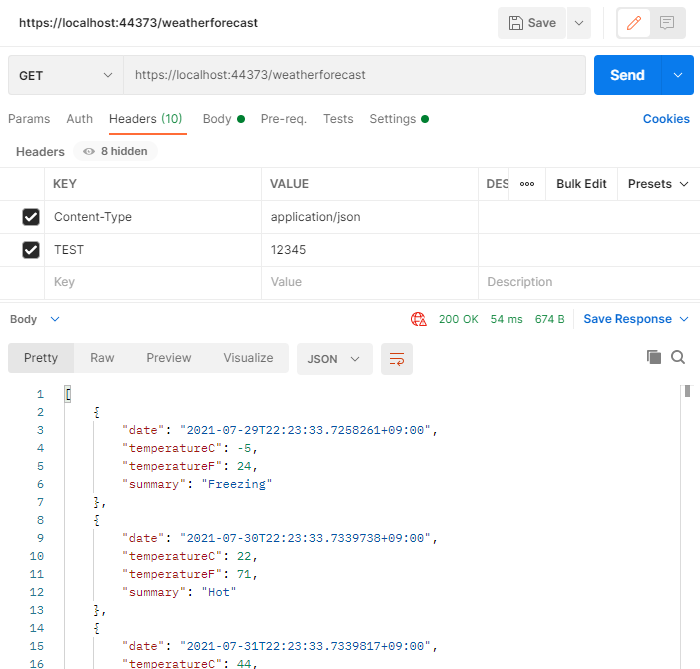Screen dimensions: 700x669
Task: Click the empty Value input field
Action: pyautogui.click(x=370, y=282)
